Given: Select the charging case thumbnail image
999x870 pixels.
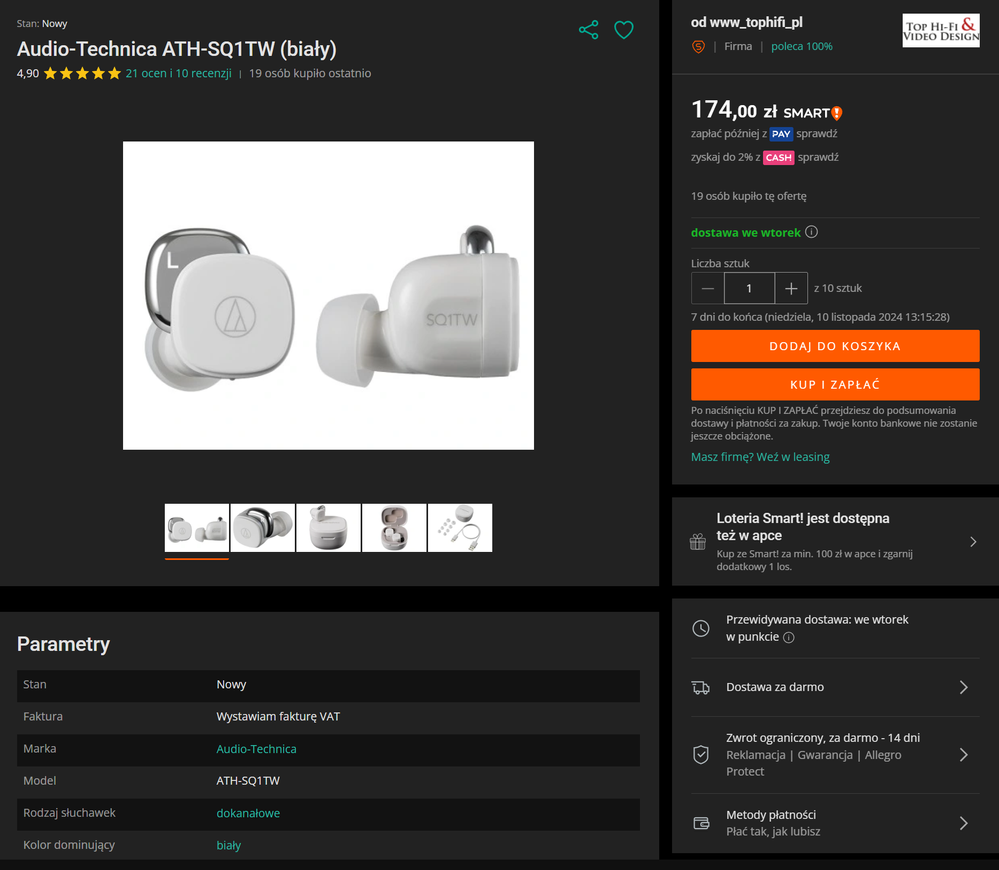Looking at the screenshot, I should point(328,527).
